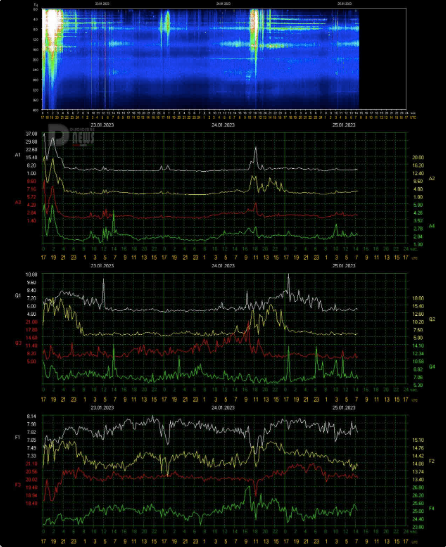Click the white Q1 series label
Screen dimensions: 446x547
point(18,295)
